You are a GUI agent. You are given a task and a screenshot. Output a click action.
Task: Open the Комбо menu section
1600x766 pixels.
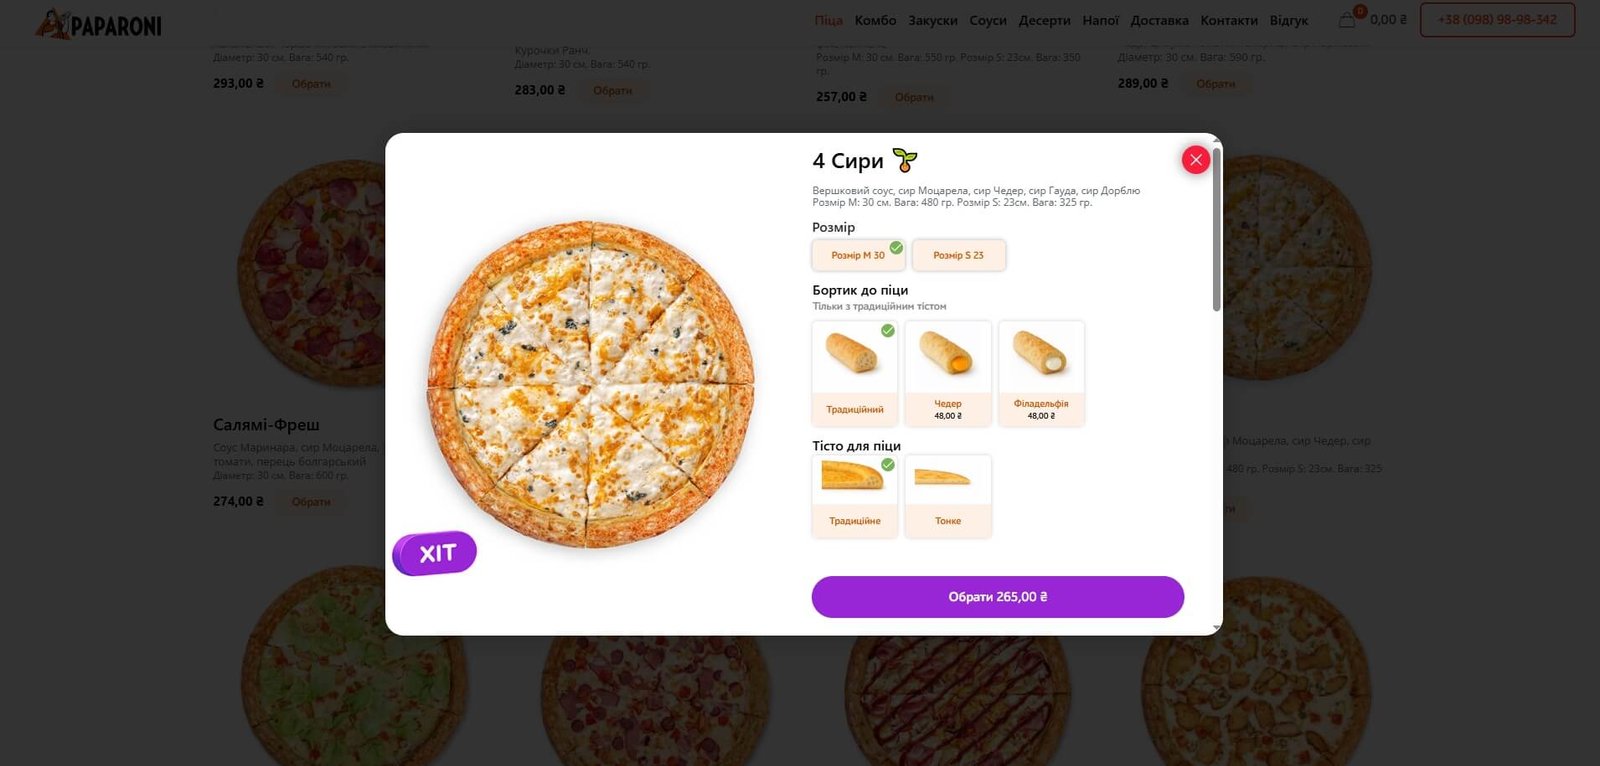[x=875, y=20]
